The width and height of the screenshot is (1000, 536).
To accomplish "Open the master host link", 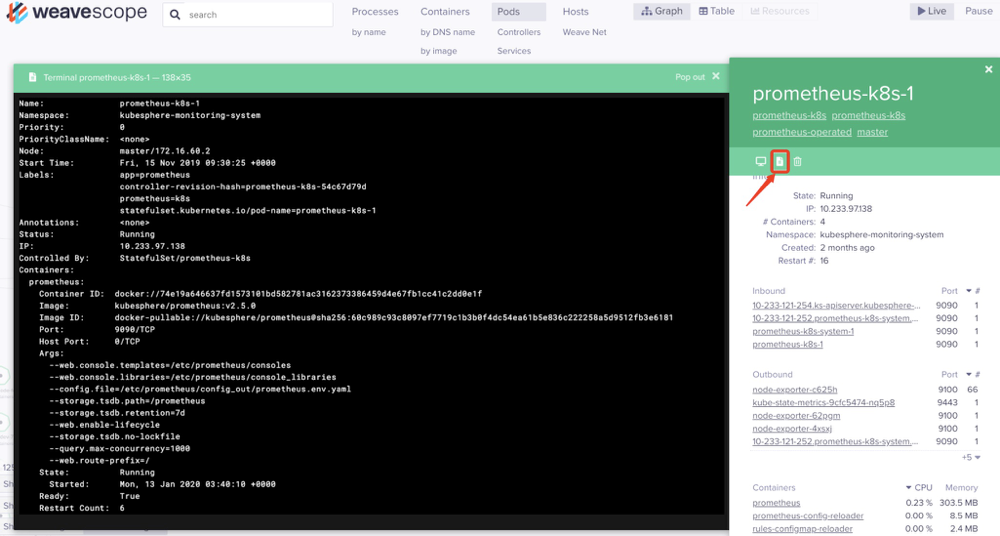I will [x=872, y=132].
